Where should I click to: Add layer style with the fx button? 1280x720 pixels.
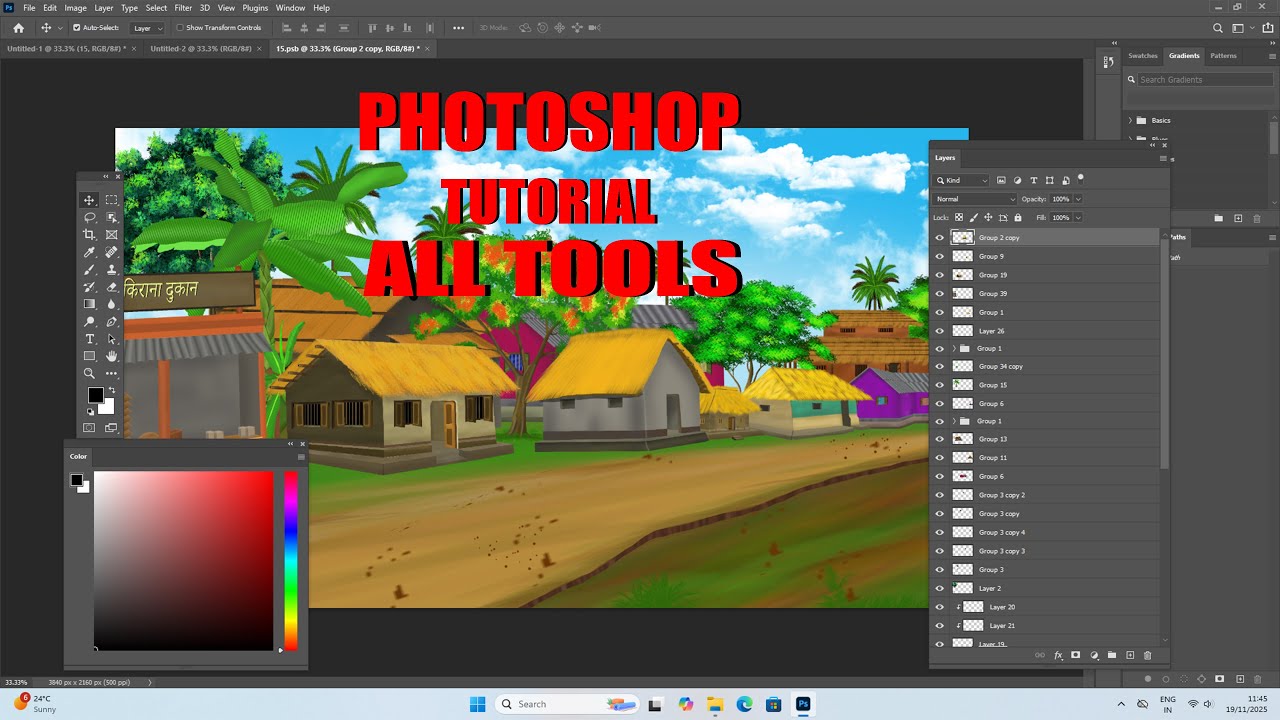pyautogui.click(x=1058, y=655)
